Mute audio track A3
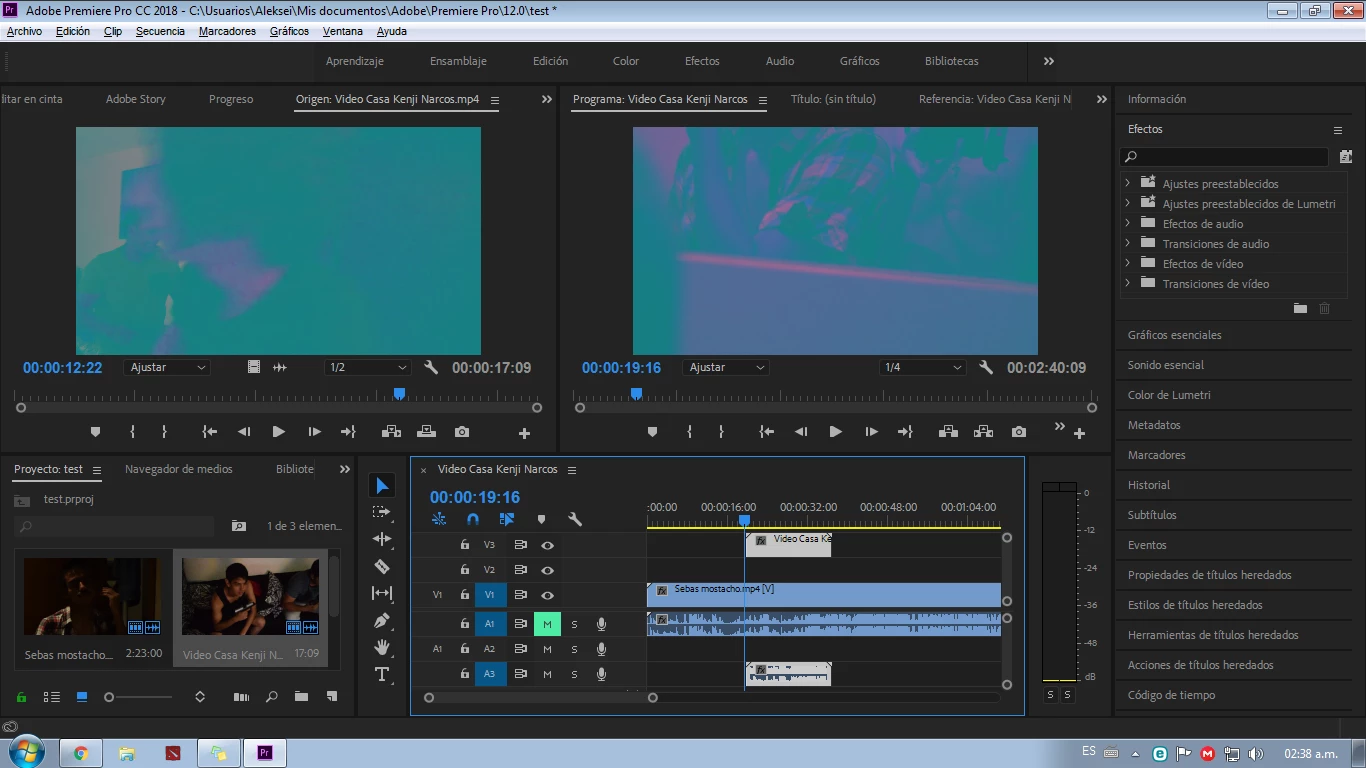This screenshot has width=1366, height=768. 547,674
